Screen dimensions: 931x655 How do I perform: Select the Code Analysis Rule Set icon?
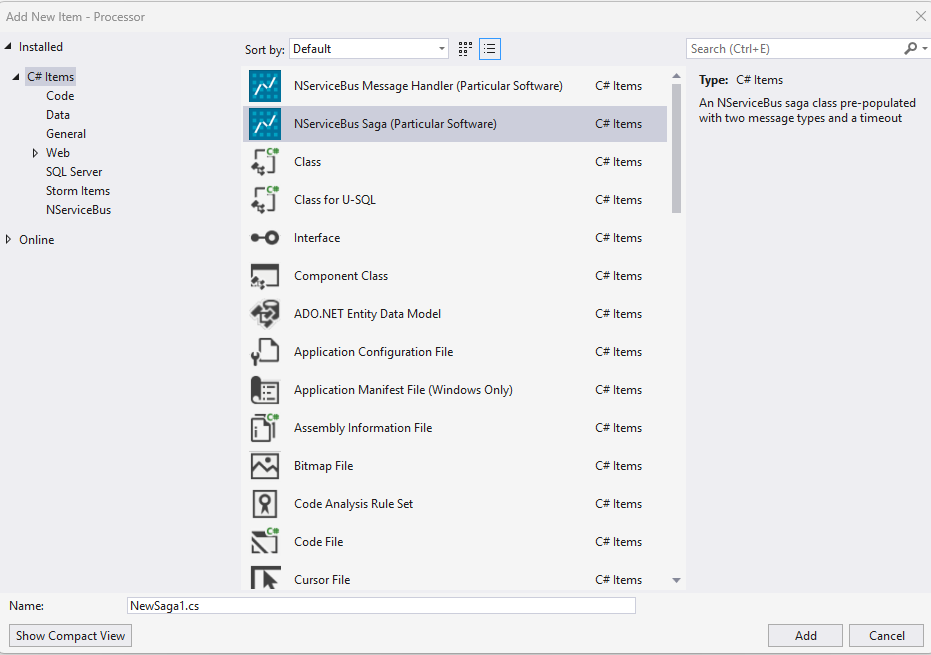click(265, 504)
